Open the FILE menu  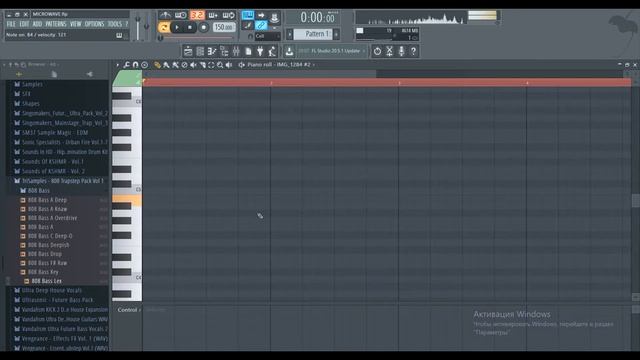11,24
